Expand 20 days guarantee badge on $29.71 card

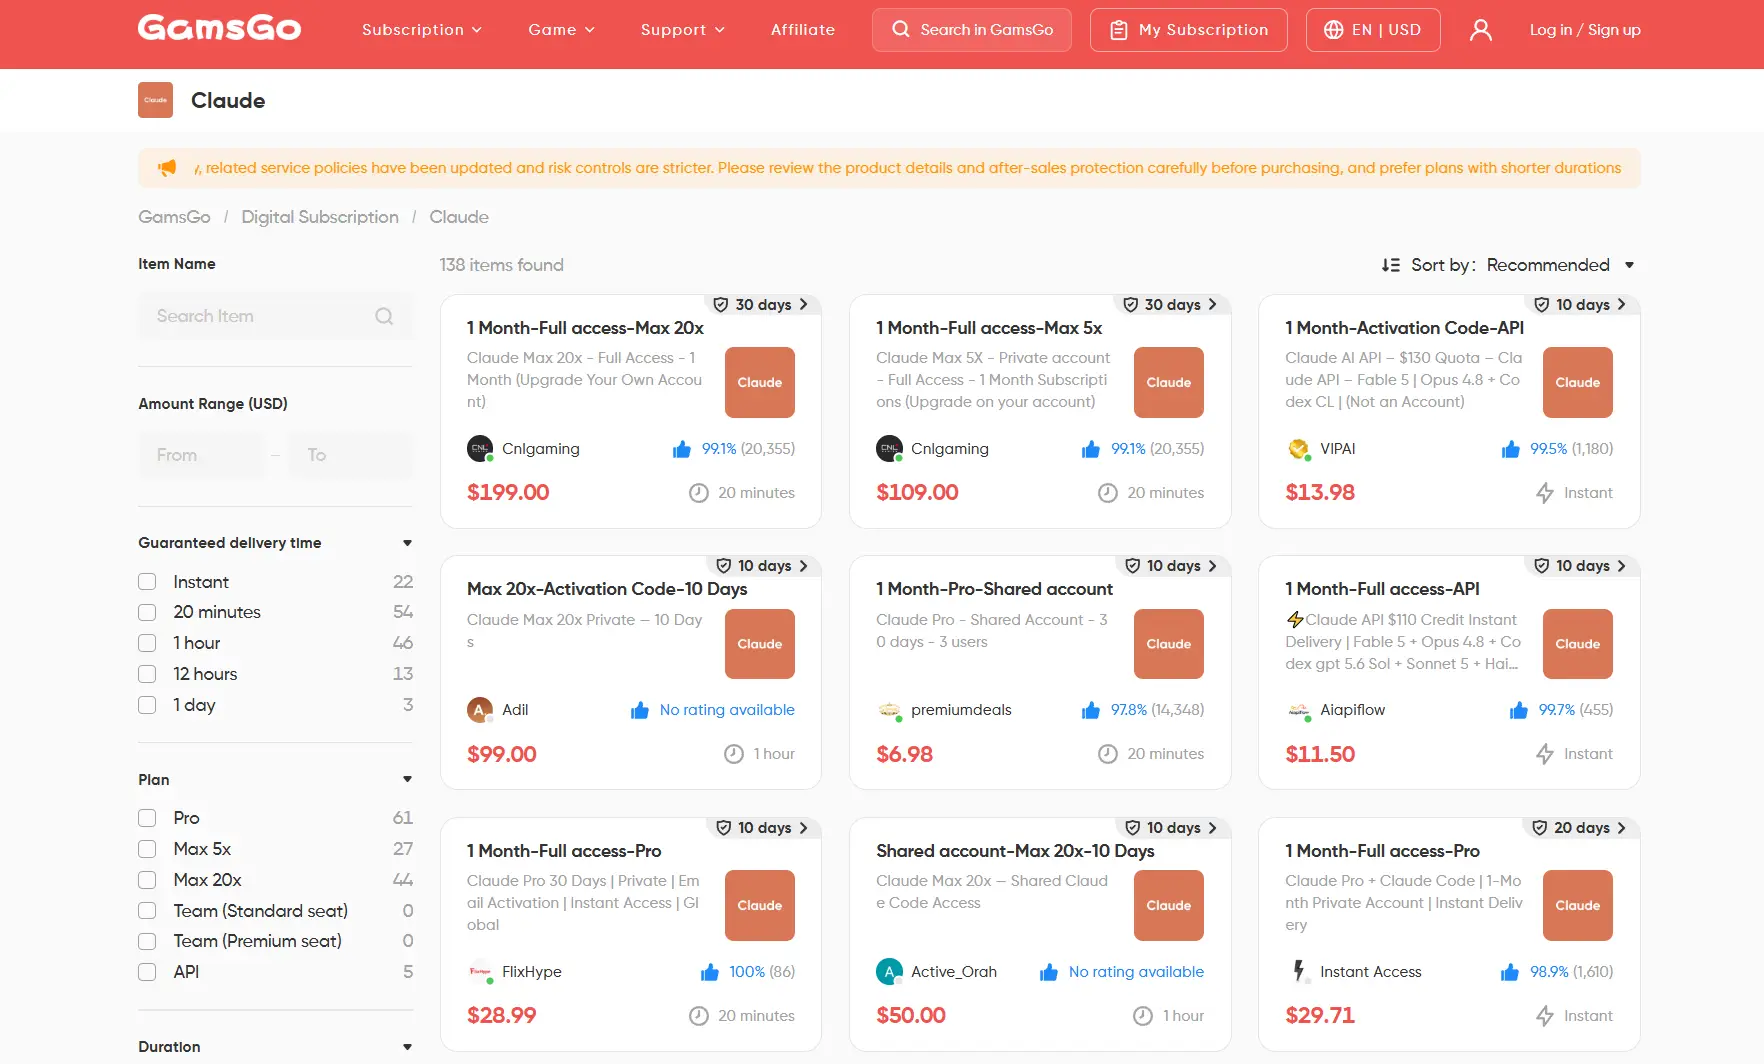coord(1580,828)
